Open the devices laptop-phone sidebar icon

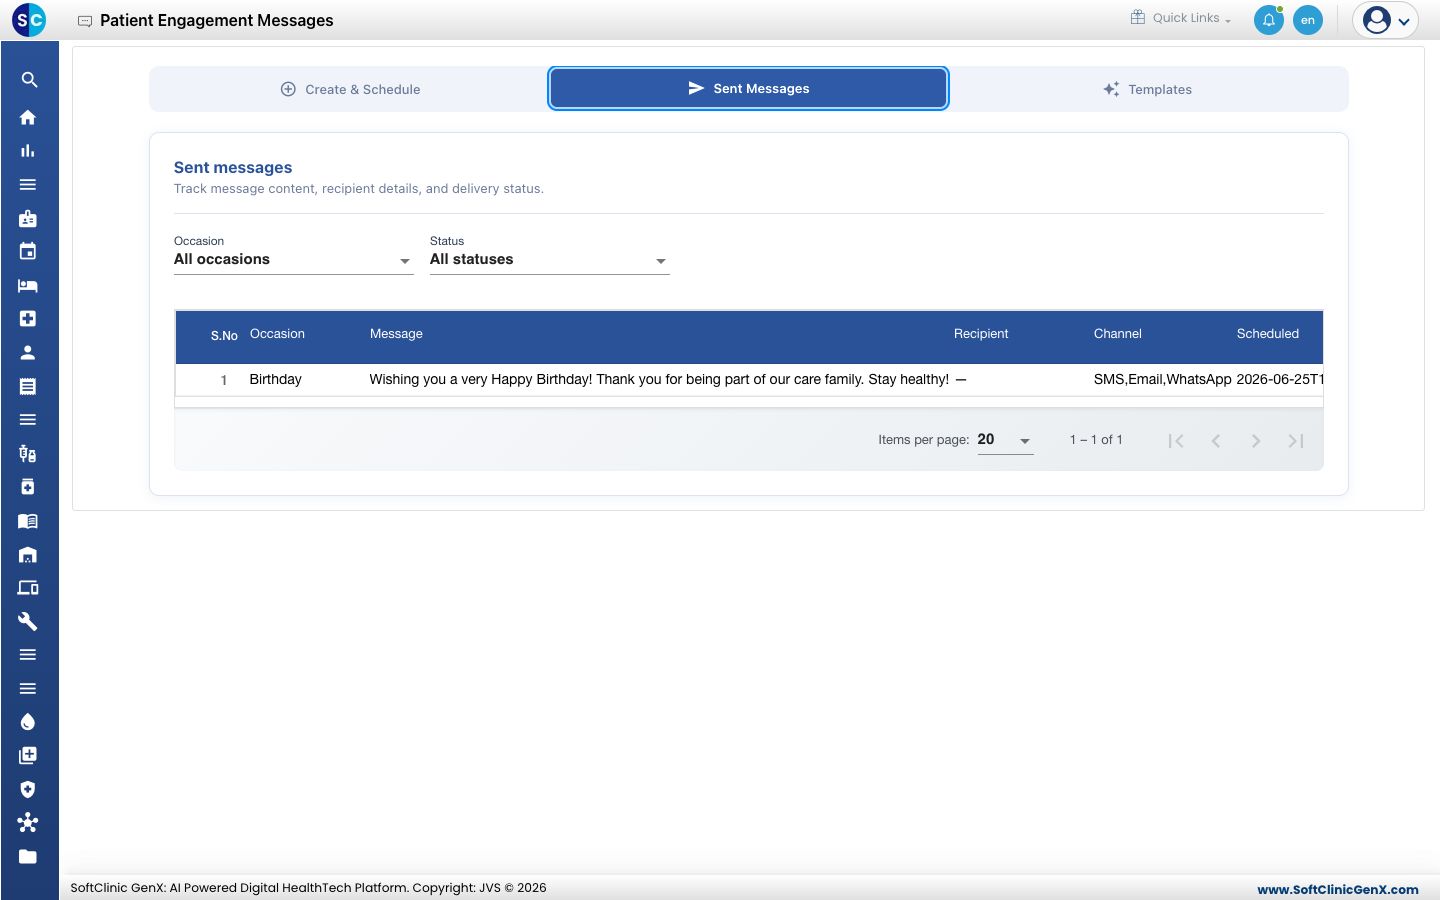click(28, 588)
